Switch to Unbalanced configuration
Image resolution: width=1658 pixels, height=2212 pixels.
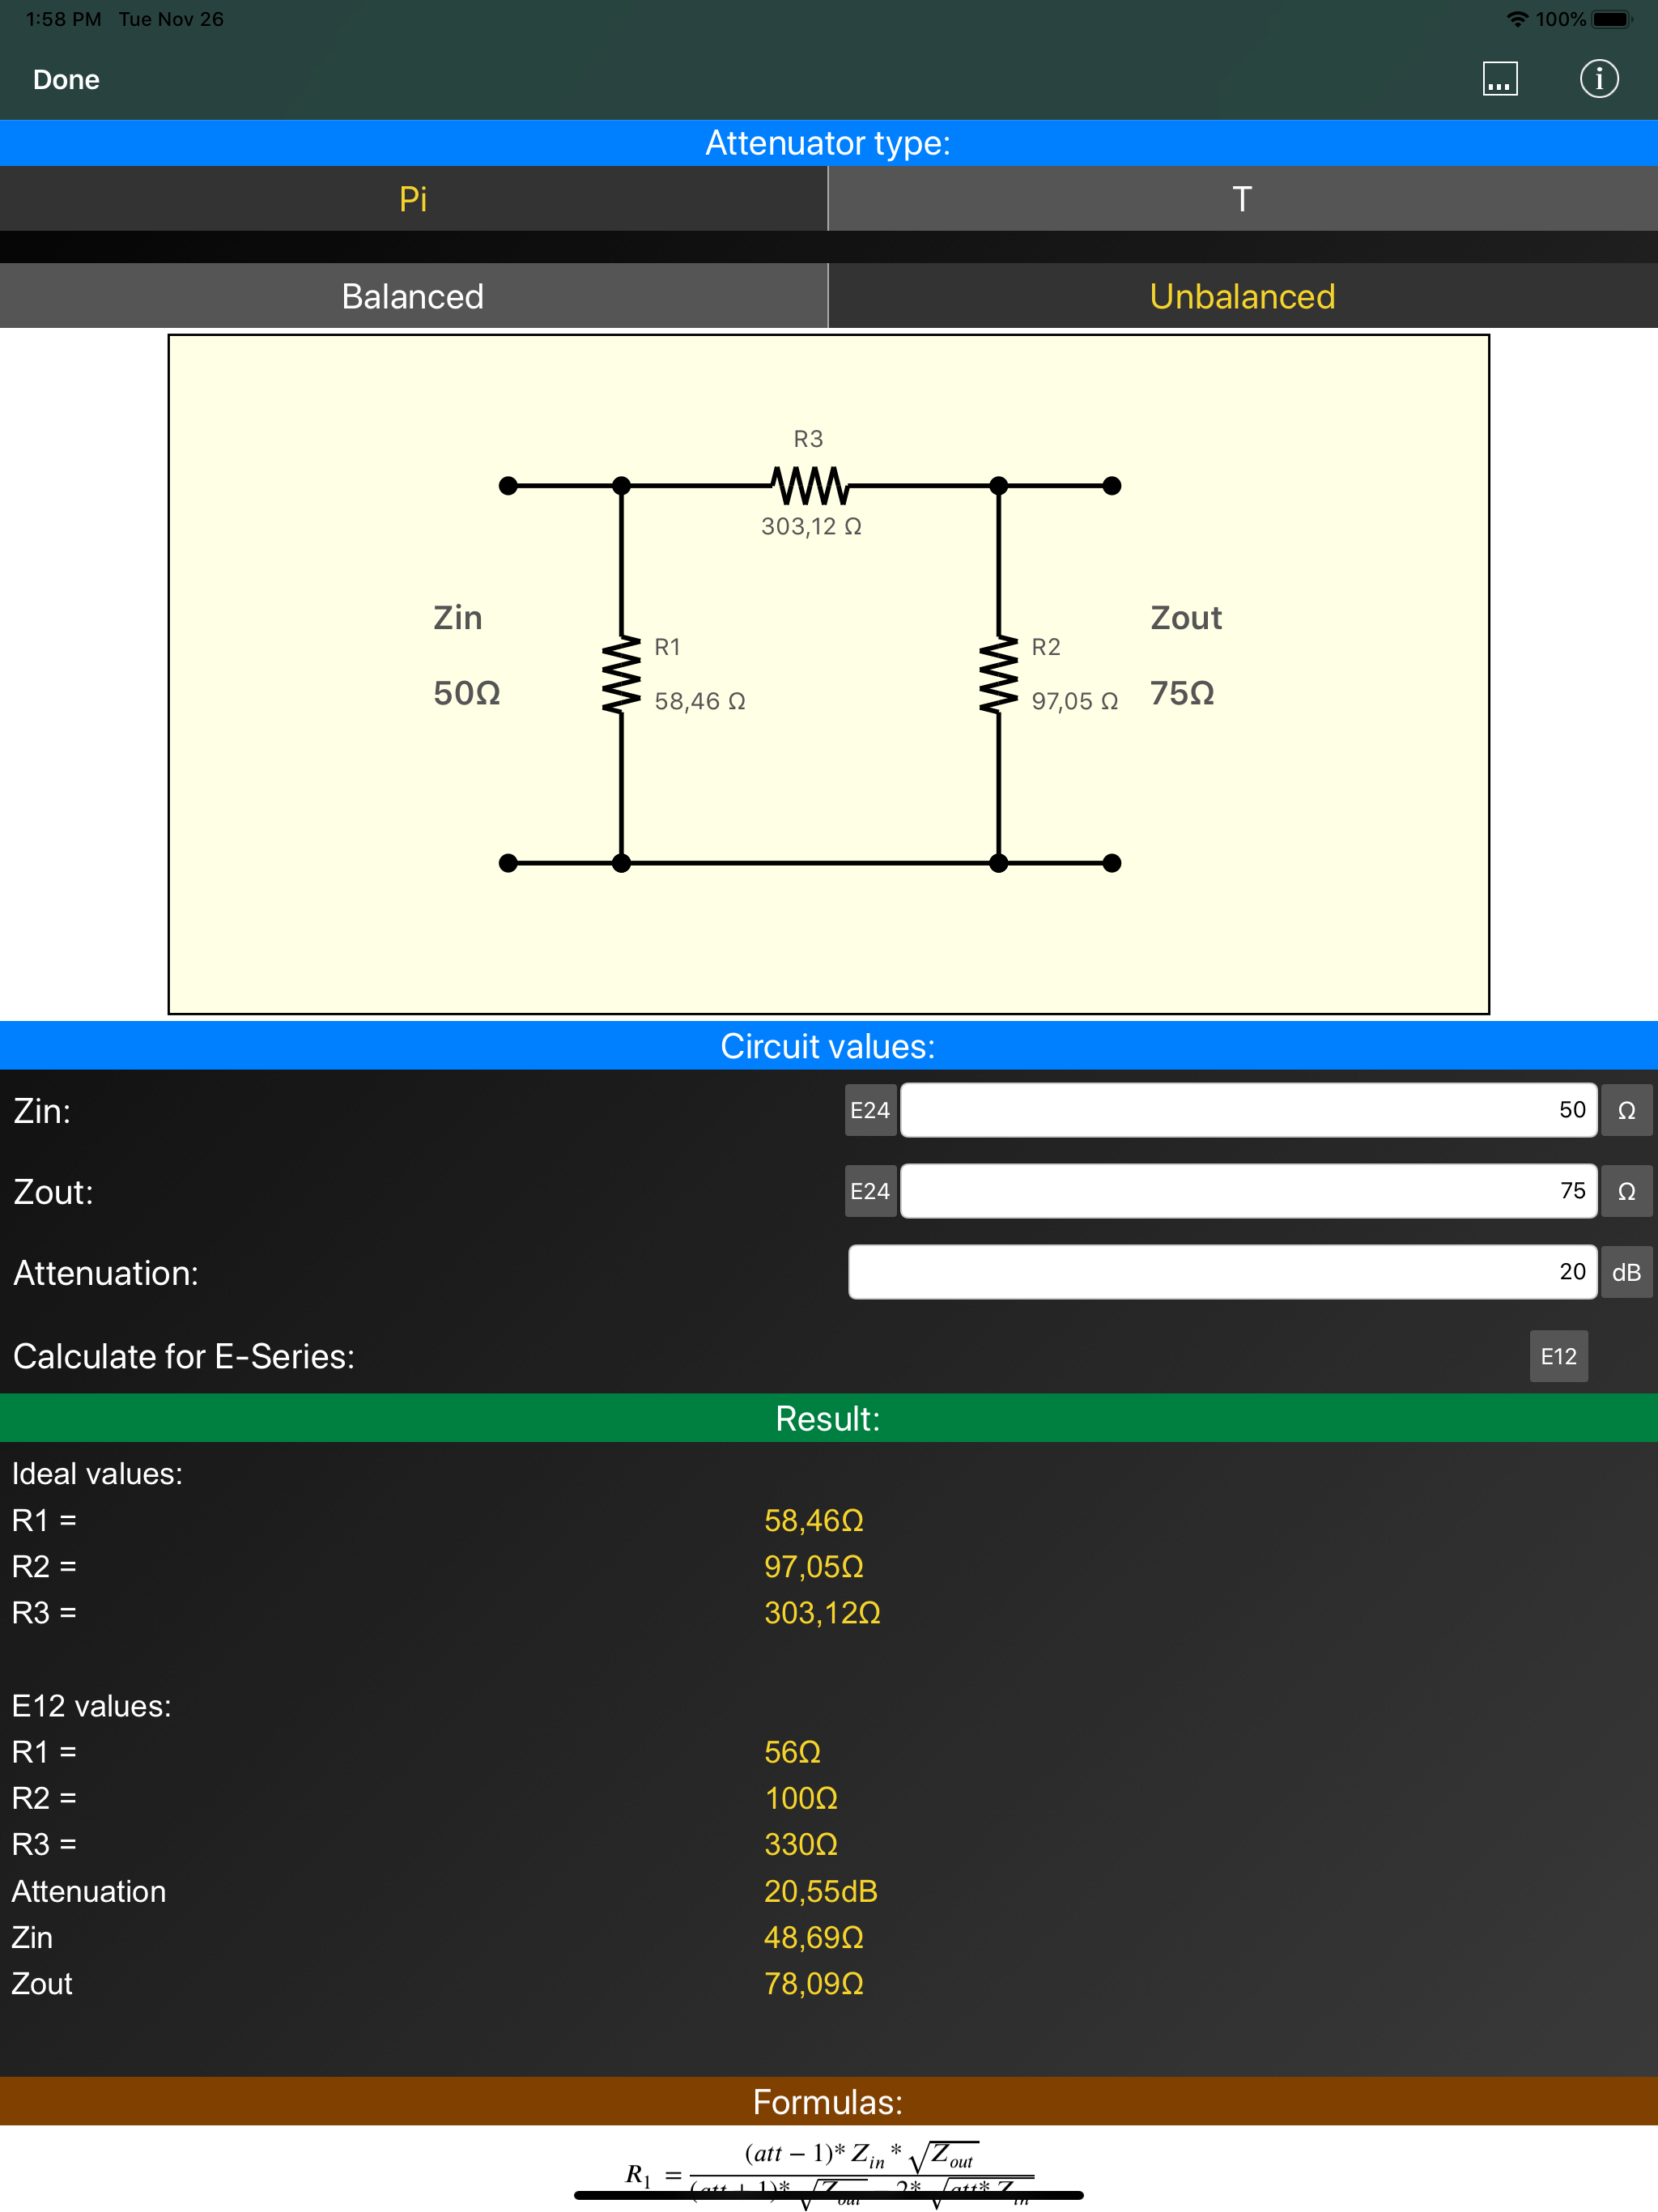[x=1243, y=296]
